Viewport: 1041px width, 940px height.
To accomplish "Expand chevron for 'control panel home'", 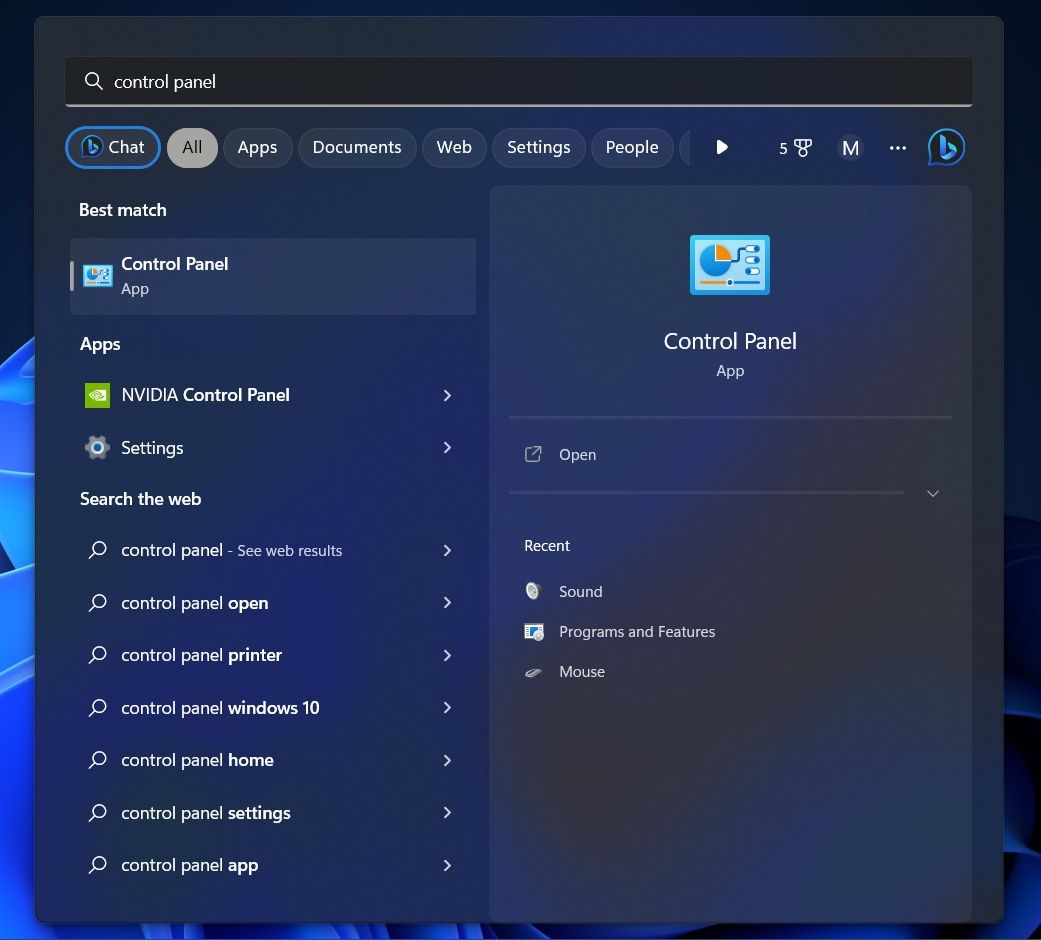I will coord(447,760).
